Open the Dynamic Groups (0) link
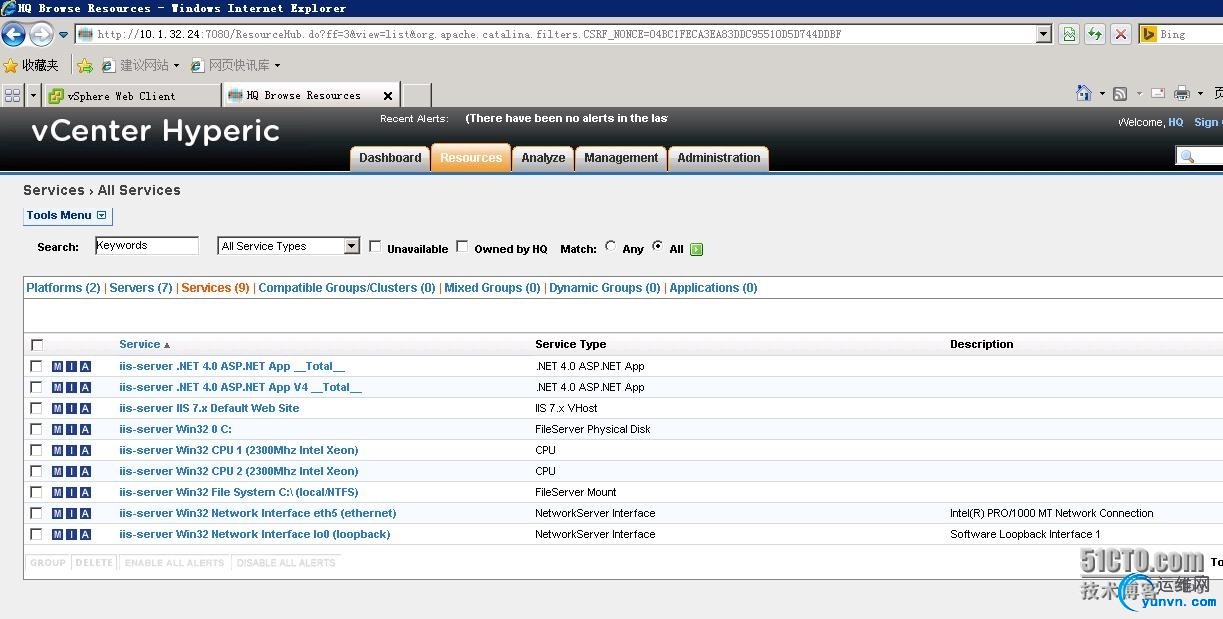The height and width of the screenshot is (619, 1223). [605, 288]
